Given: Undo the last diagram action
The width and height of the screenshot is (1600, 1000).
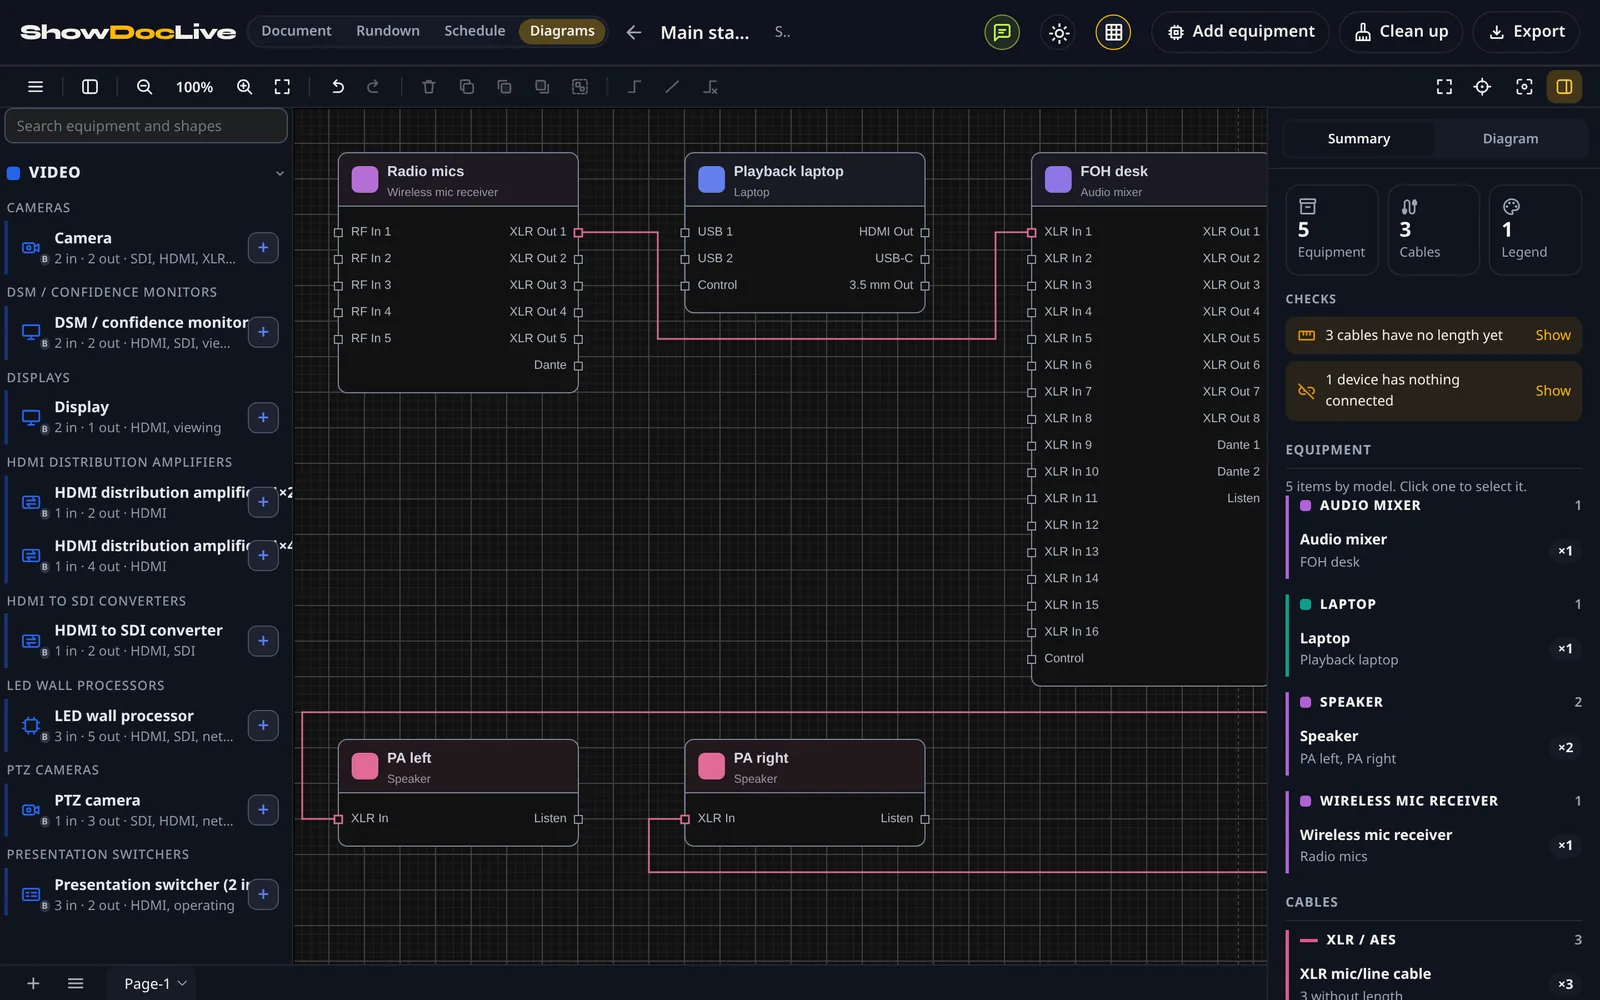Looking at the screenshot, I should pyautogui.click(x=338, y=87).
